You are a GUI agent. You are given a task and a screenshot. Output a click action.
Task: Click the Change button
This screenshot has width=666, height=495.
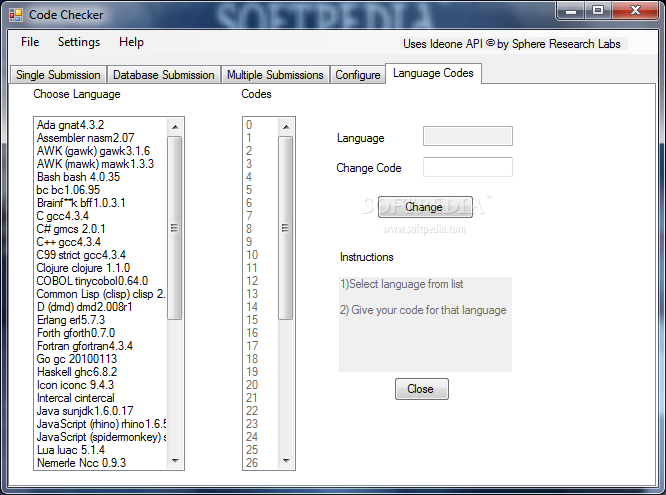[425, 207]
